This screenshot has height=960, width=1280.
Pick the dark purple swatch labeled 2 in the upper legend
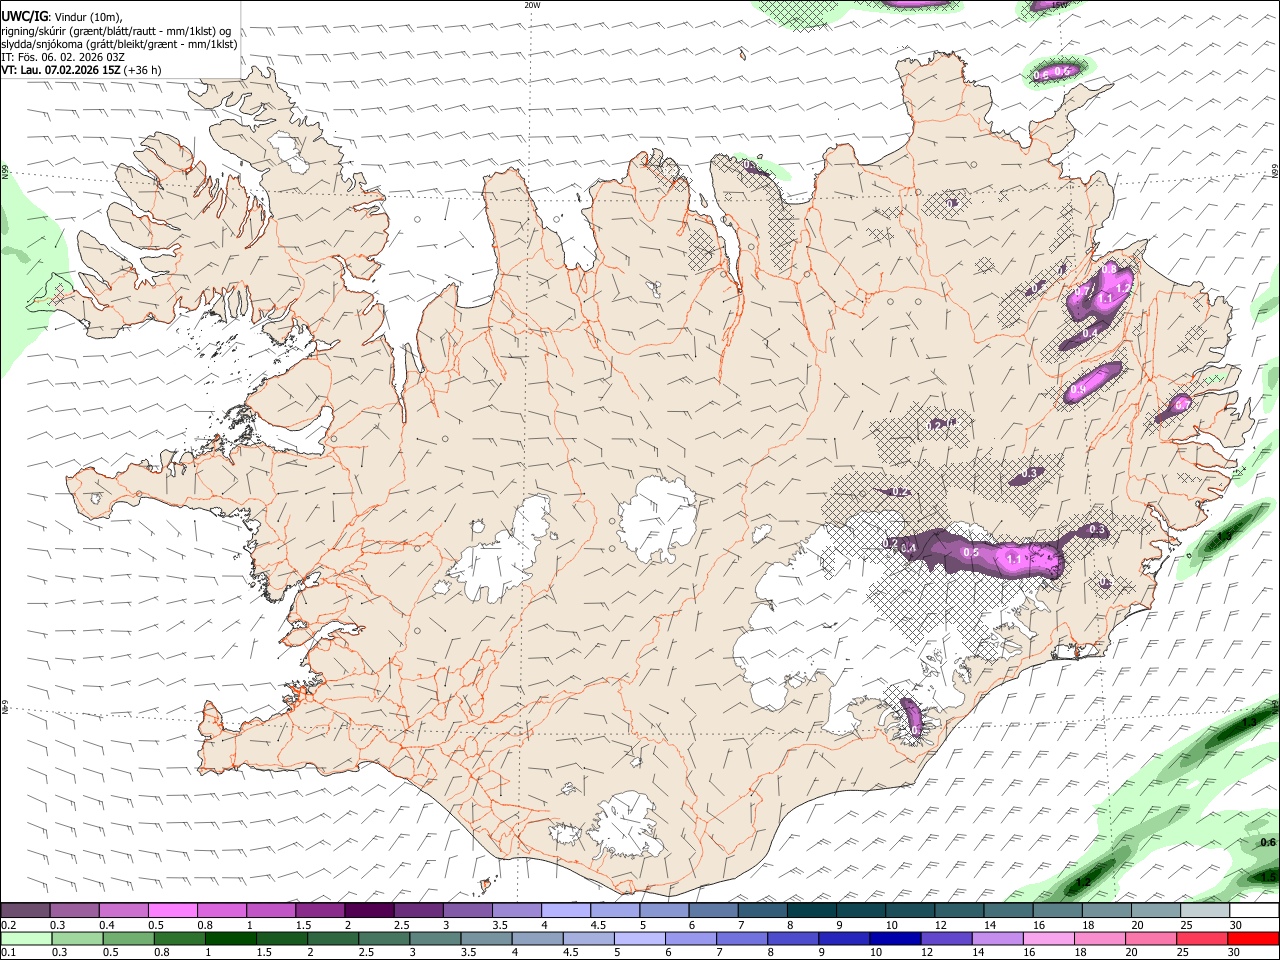368,911
